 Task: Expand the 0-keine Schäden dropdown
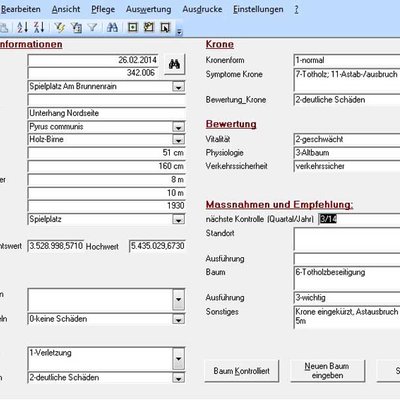point(178,319)
